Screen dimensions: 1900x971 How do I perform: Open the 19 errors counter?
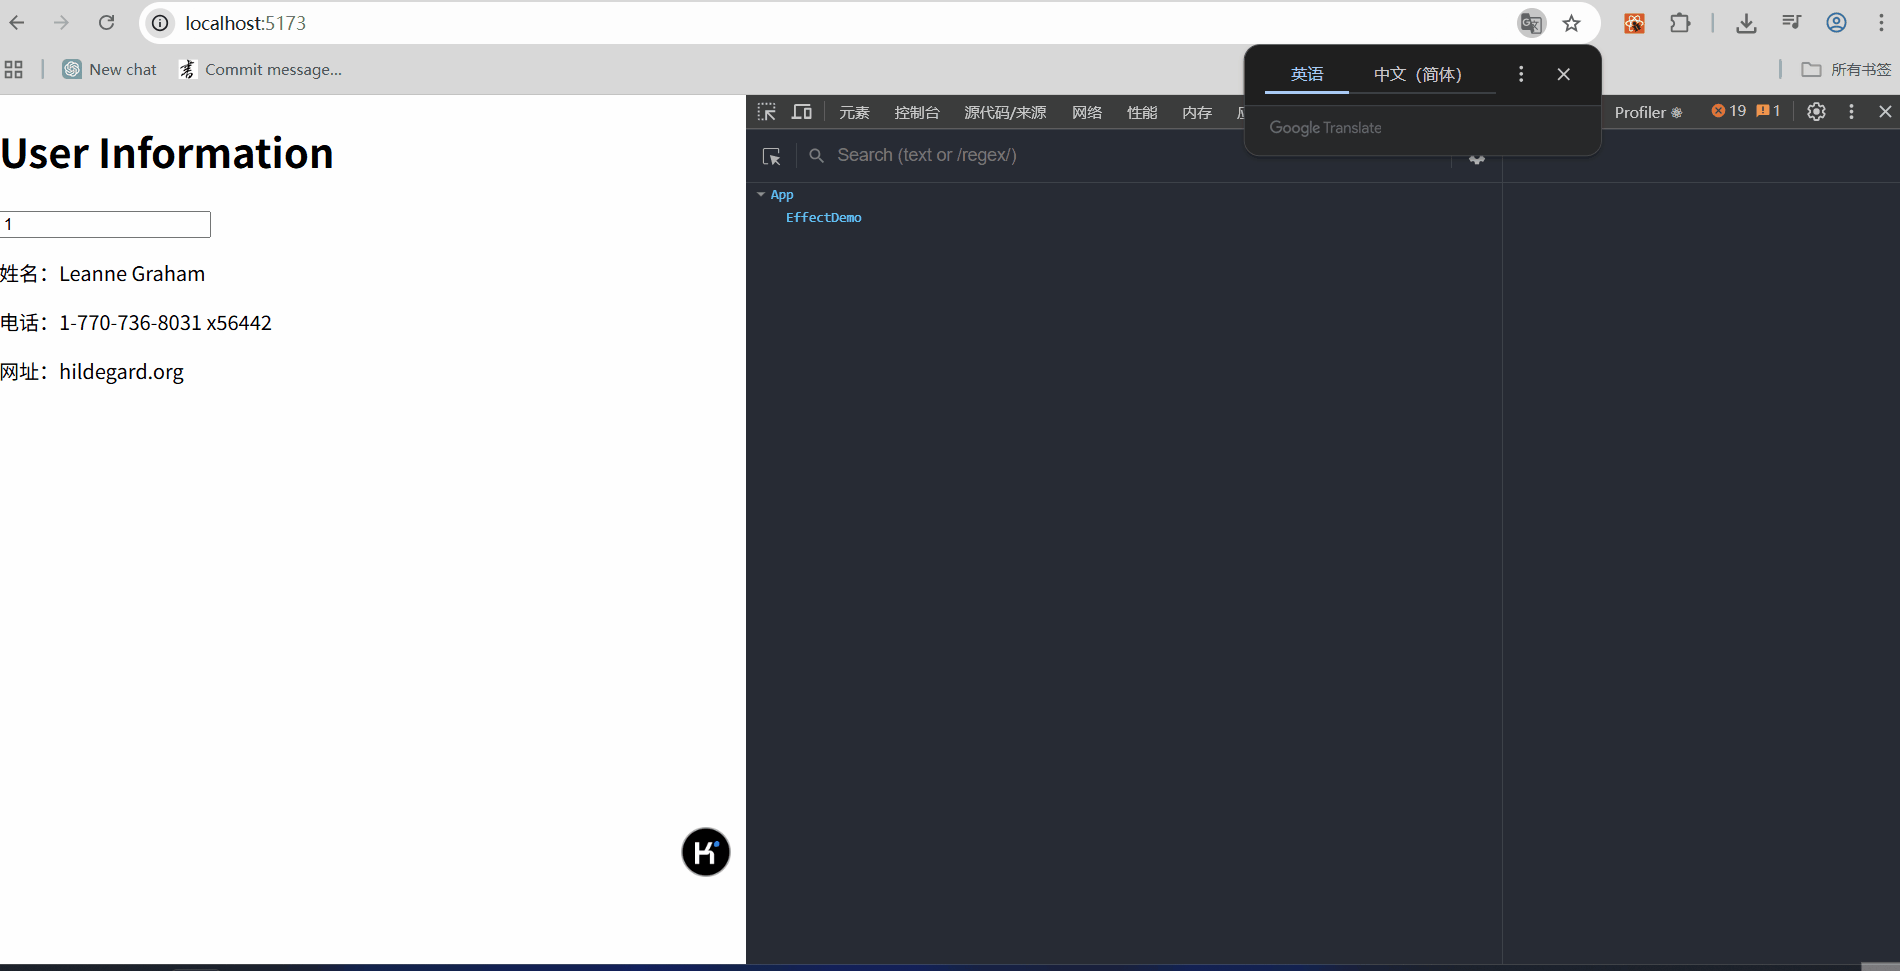[x=1729, y=111]
